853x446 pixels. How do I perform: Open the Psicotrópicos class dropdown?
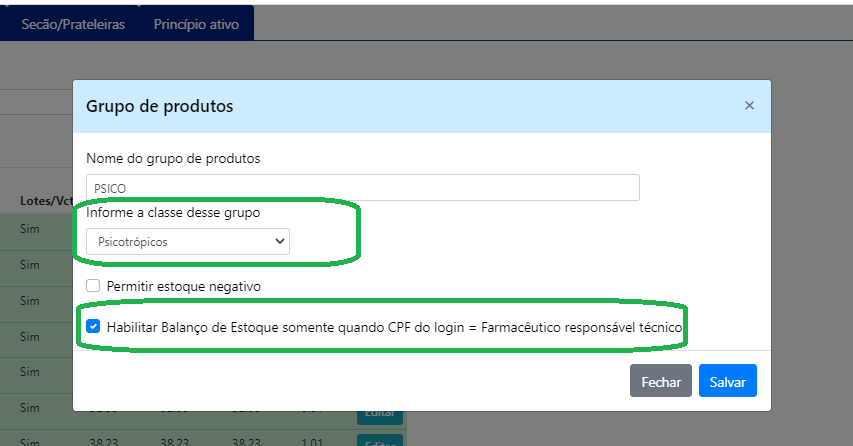coord(187,241)
